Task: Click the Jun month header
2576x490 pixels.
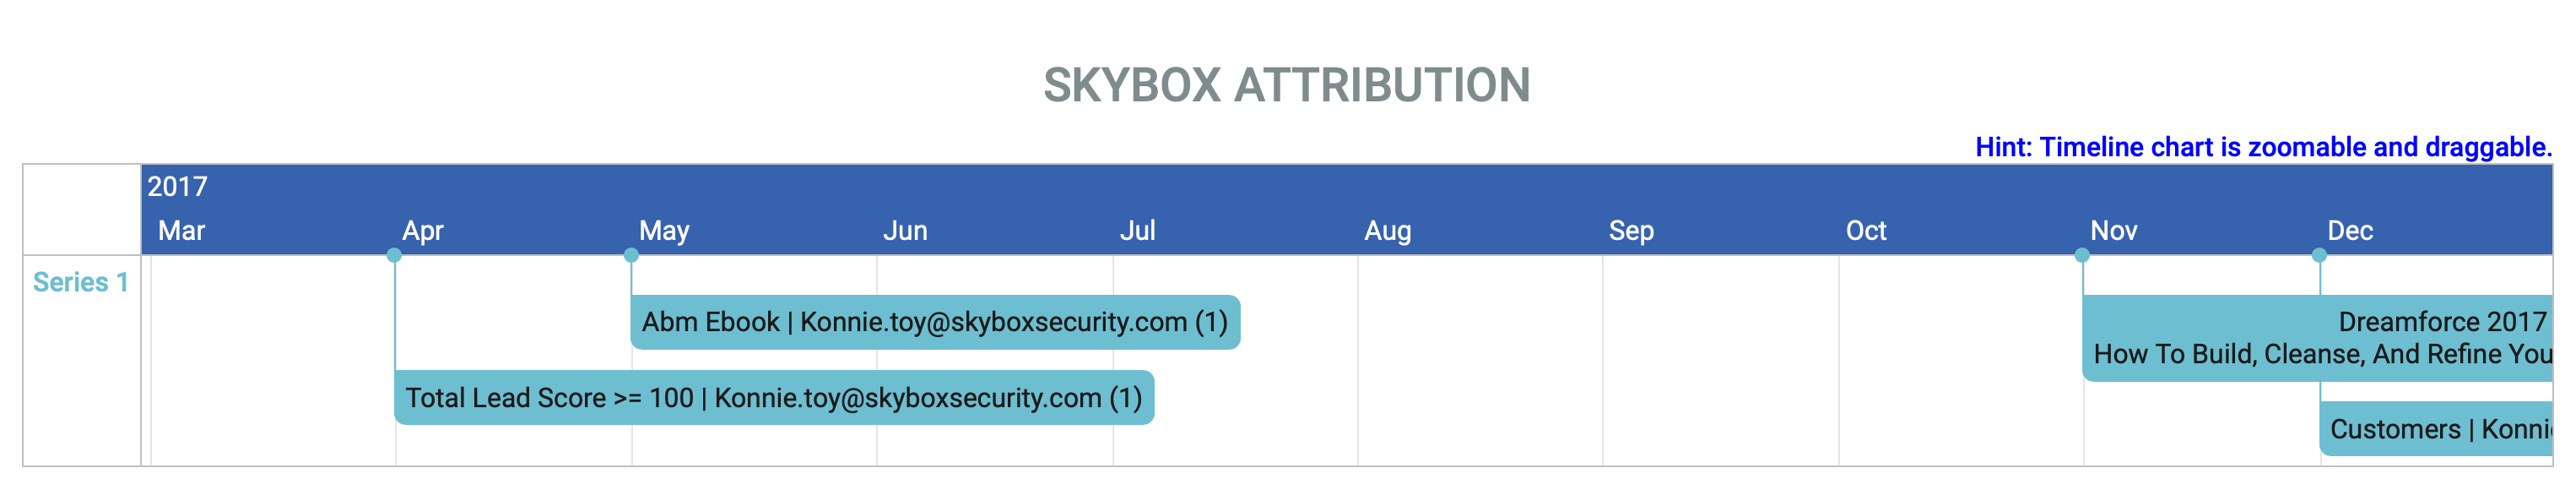Action: 905,231
